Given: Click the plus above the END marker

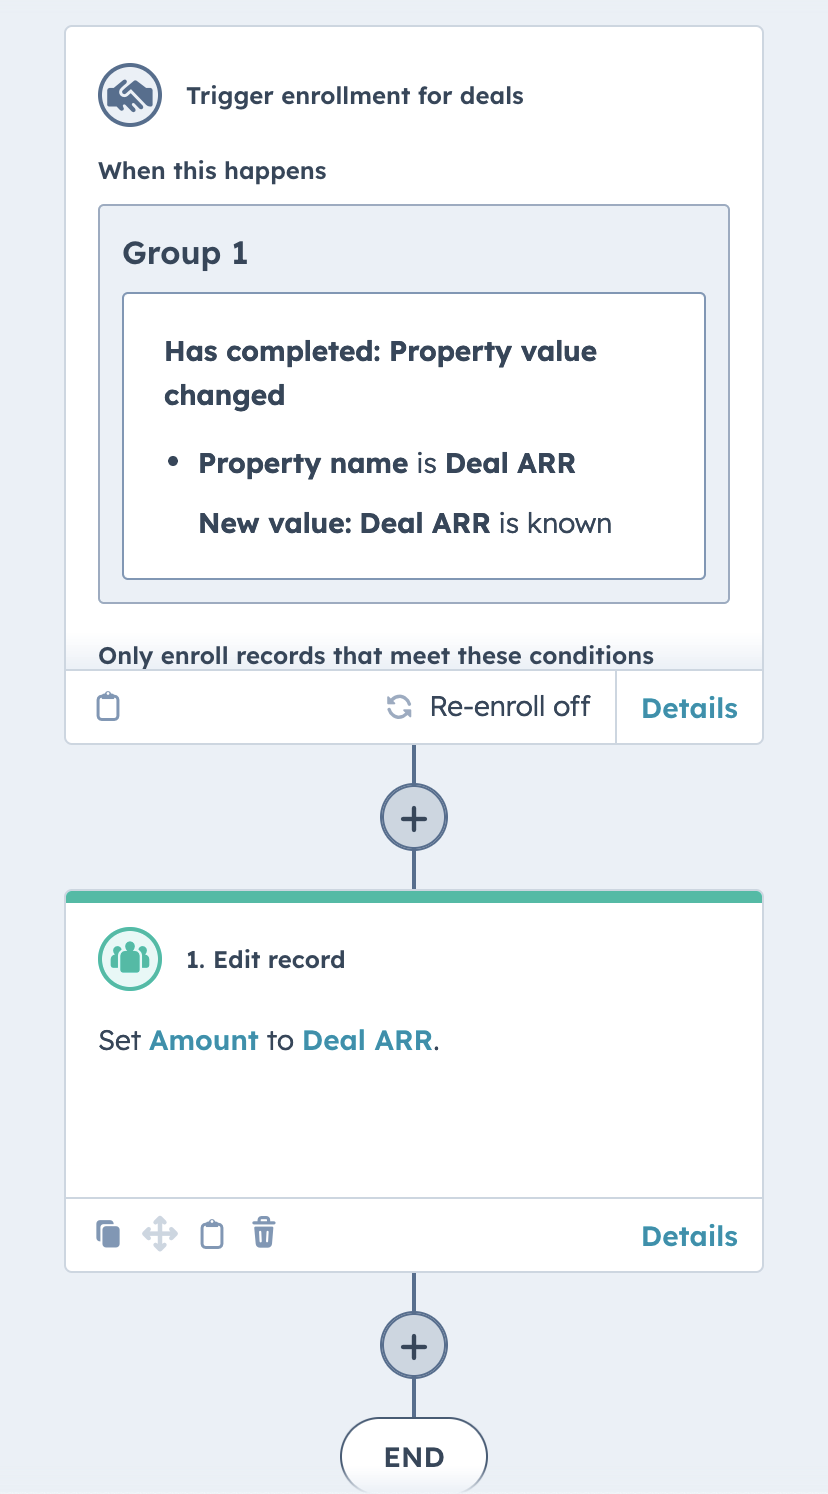Looking at the screenshot, I should click(413, 1345).
